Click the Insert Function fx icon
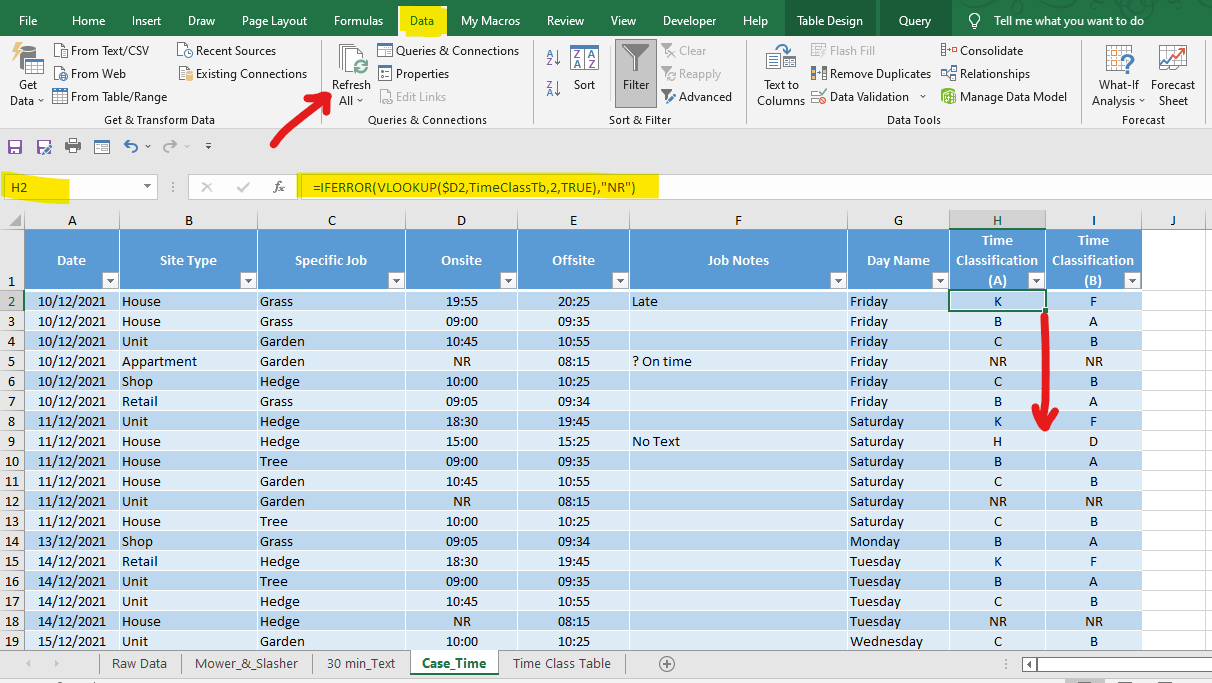1212x683 pixels. (x=279, y=187)
